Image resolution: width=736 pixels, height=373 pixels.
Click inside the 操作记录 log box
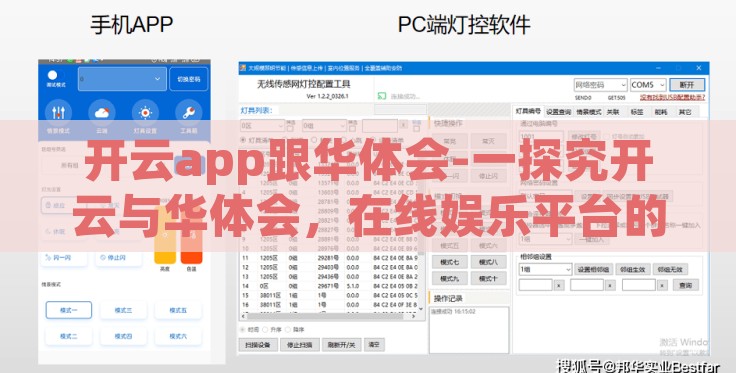[469, 330]
